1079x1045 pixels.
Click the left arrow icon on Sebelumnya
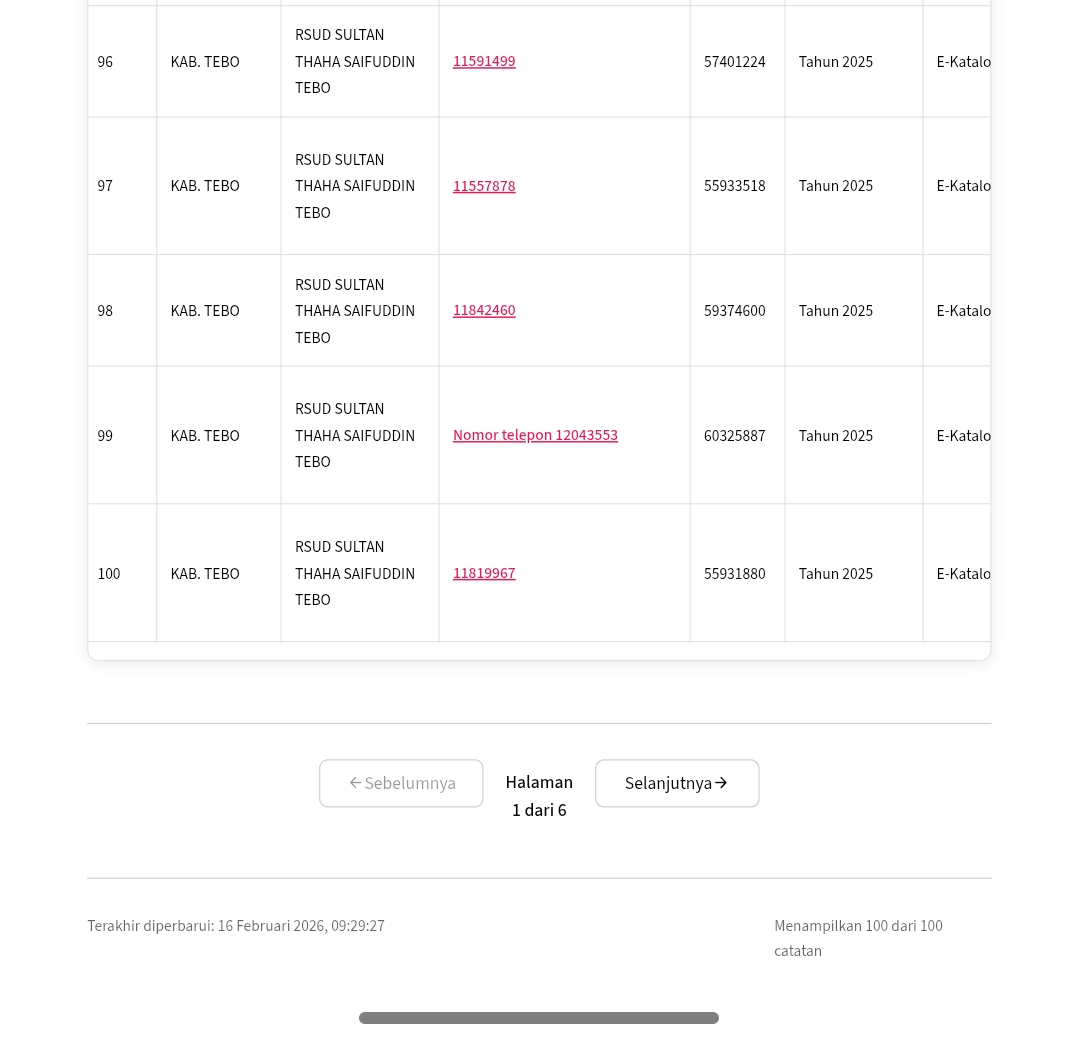[x=355, y=783]
